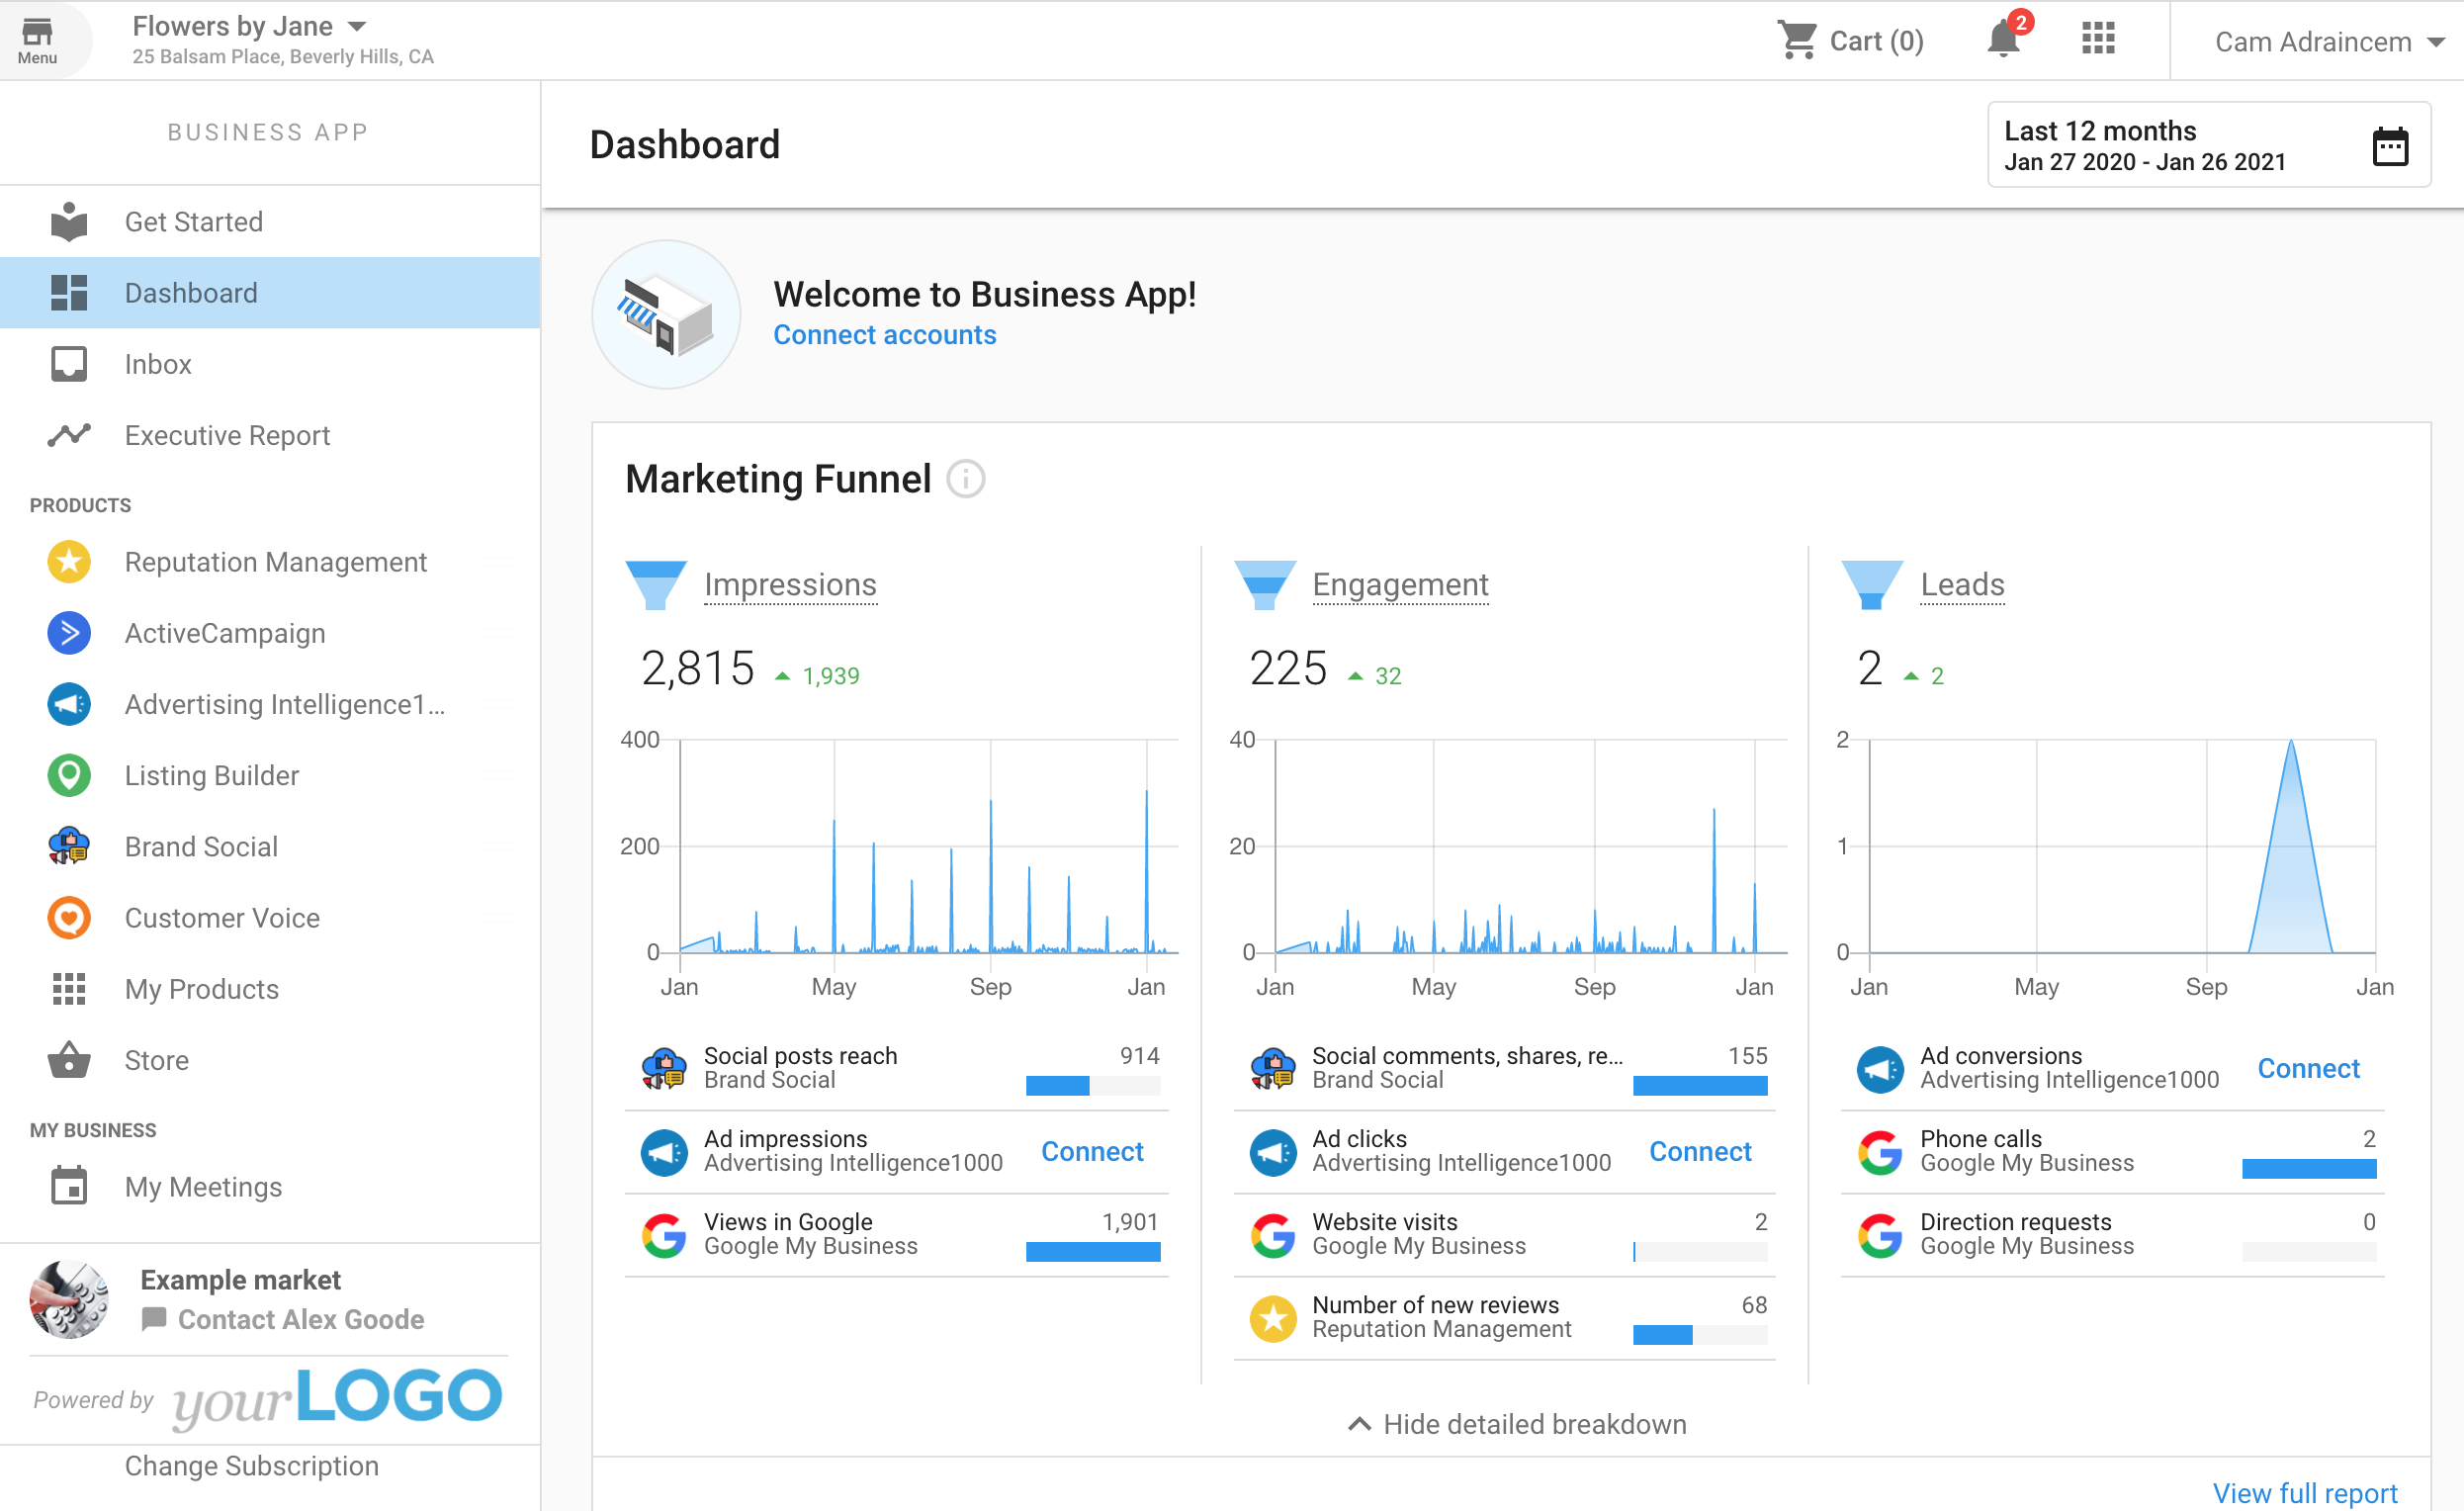This screenshot has width=2464, height=1511.
Task: Open the Menu storefront icon
Action: pyautogui.click(x=37, y=40)
